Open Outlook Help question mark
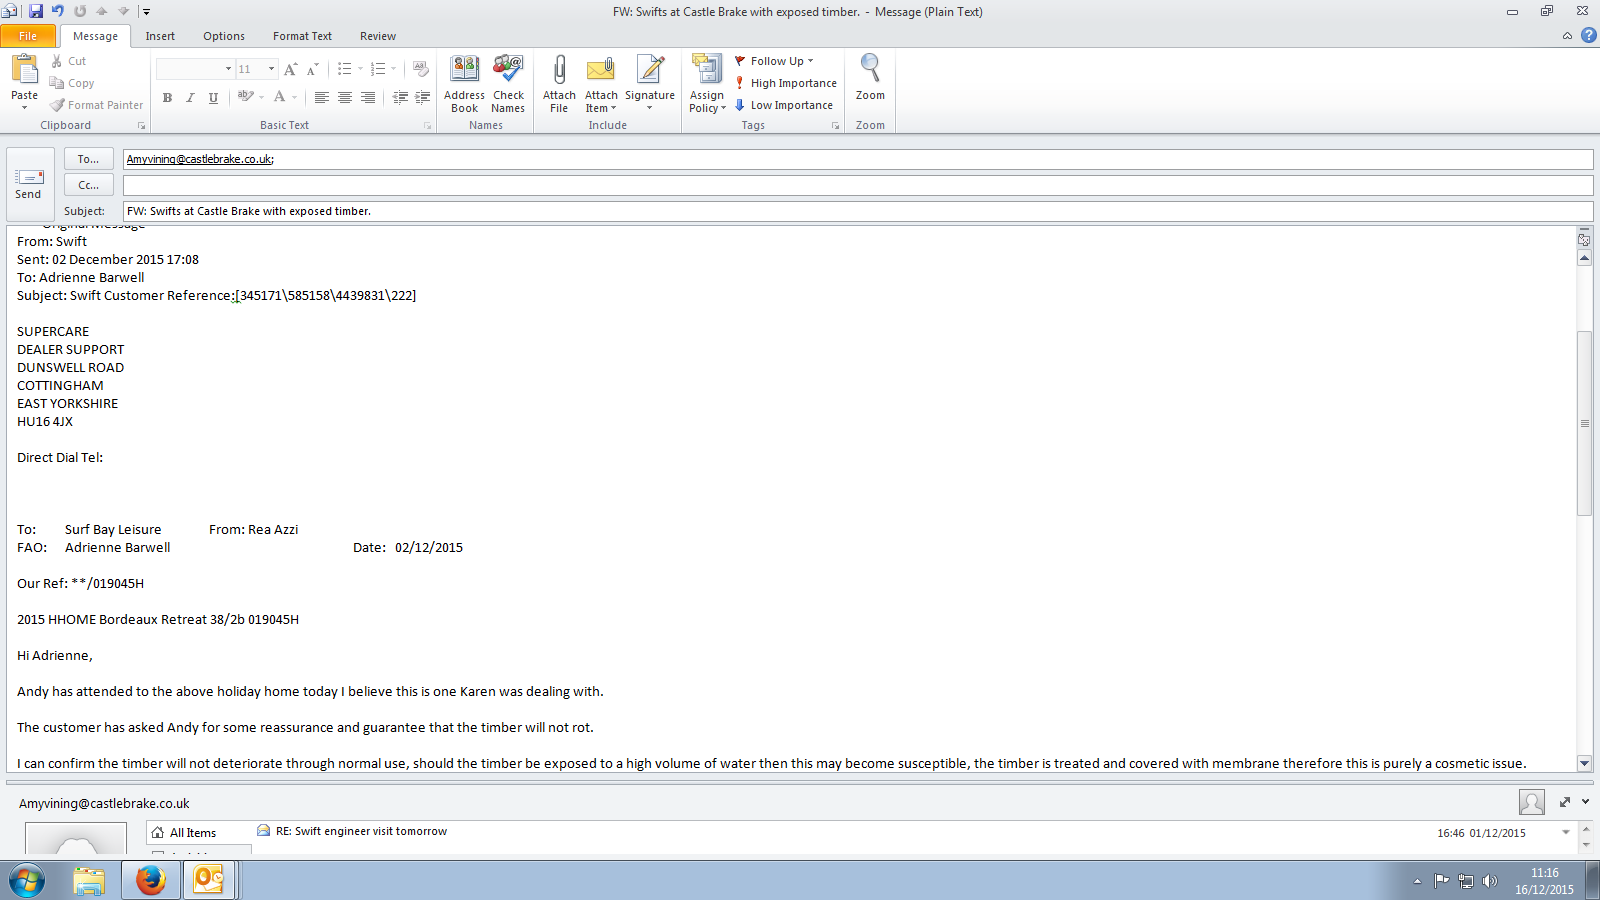The width and height of the screenshot is (1600, 900). [x=1588, y=35]
